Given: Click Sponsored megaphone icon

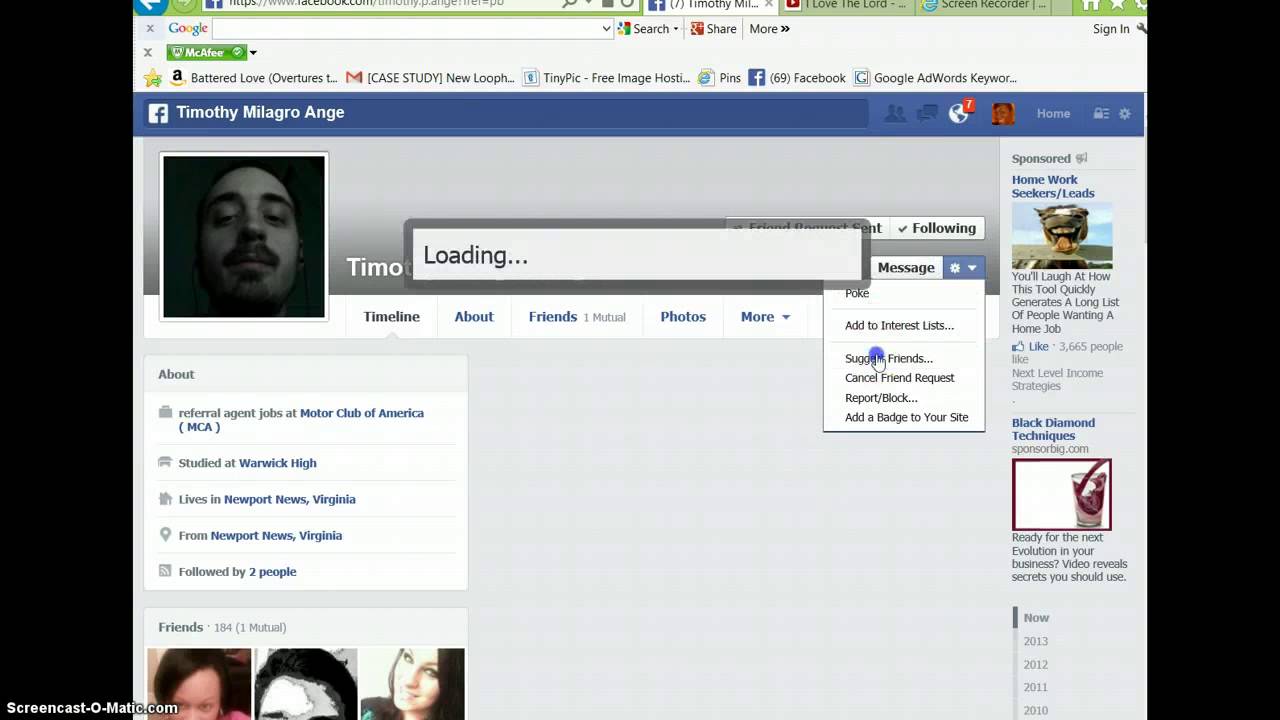Looking at the screenshot, I should tap(1081, 158).
